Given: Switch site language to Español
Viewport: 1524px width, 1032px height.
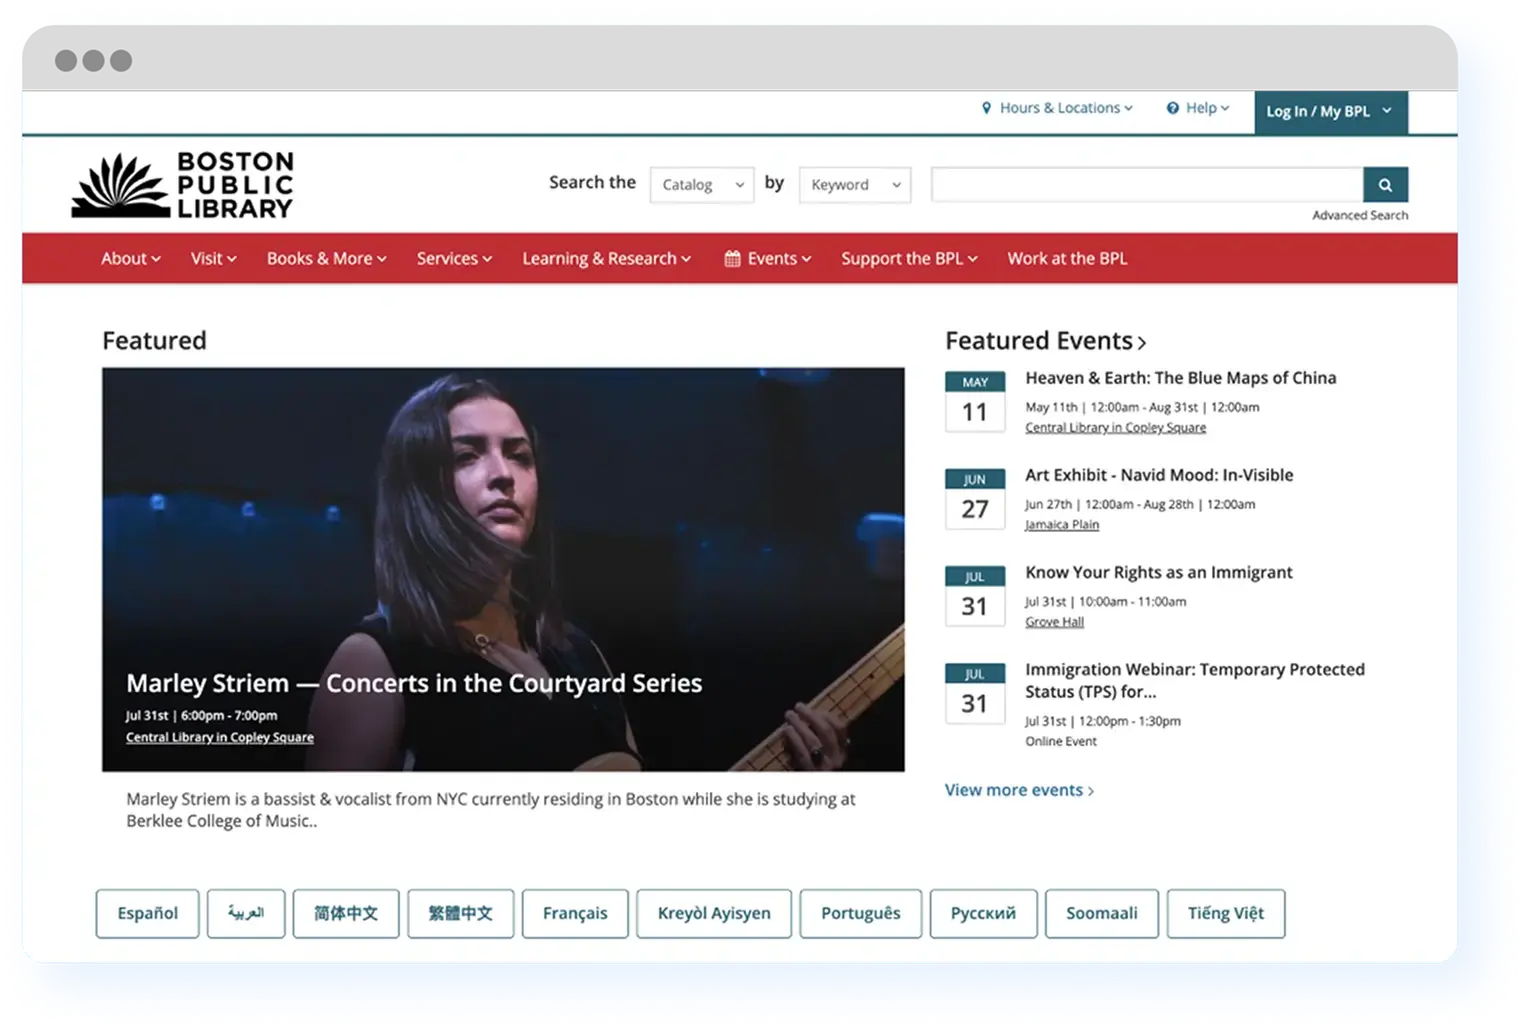Looking at the screenshot, I should pyautogui.click(x=147, y=913).
